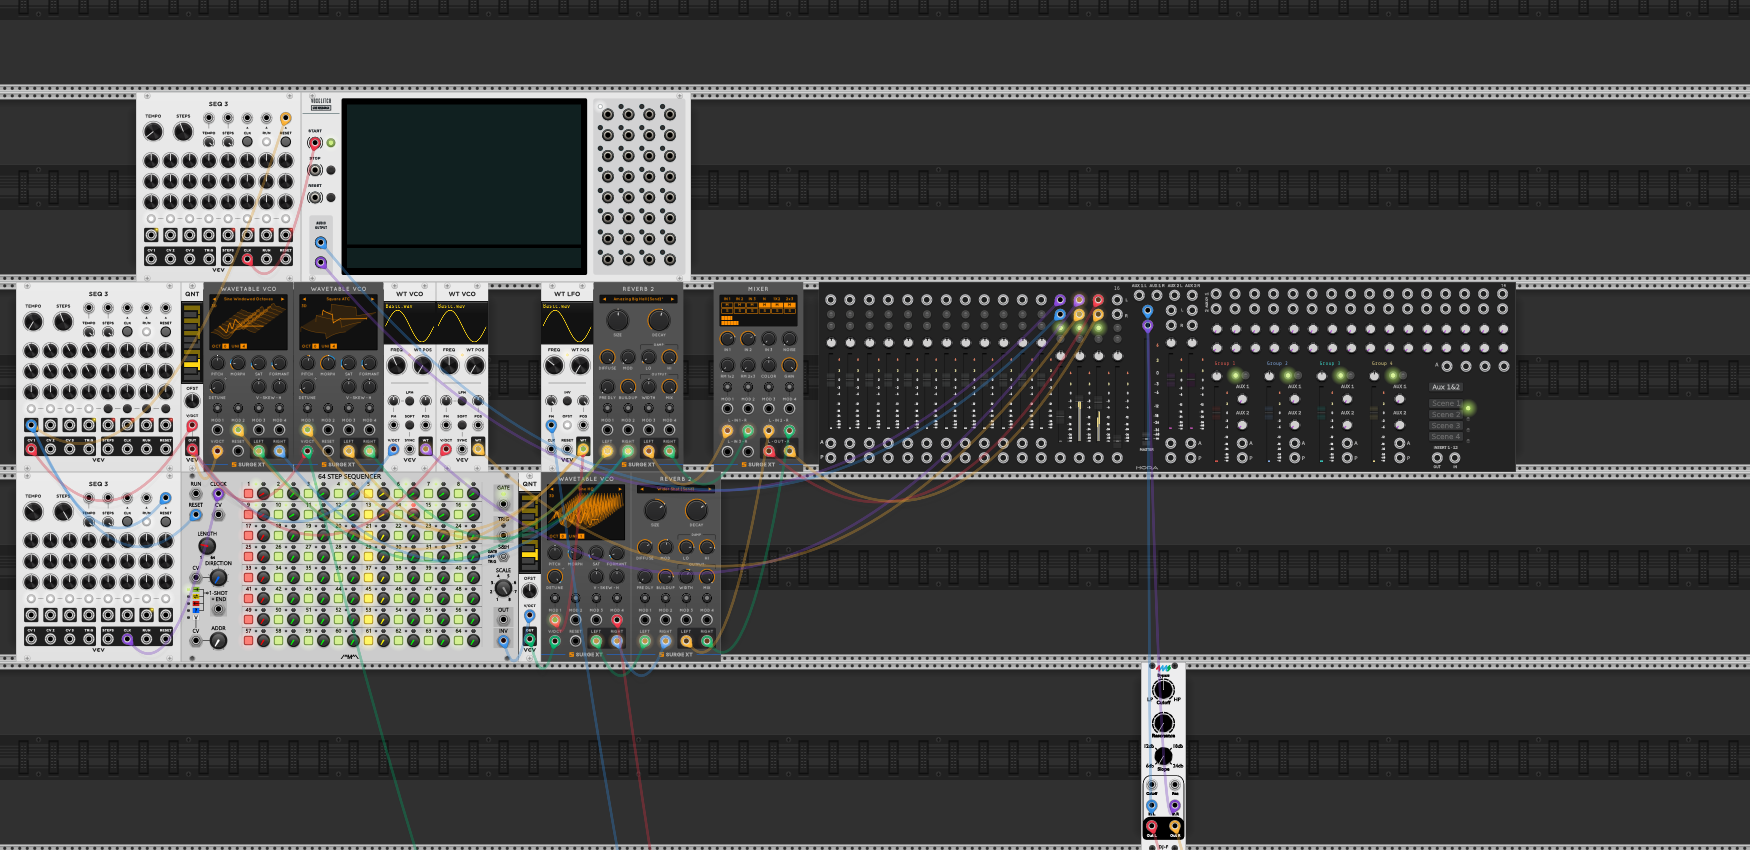This screenshot has width=1750, height=850.
Task: Toggle the RUN button on top SEQ 3
Action: point(266,142)
